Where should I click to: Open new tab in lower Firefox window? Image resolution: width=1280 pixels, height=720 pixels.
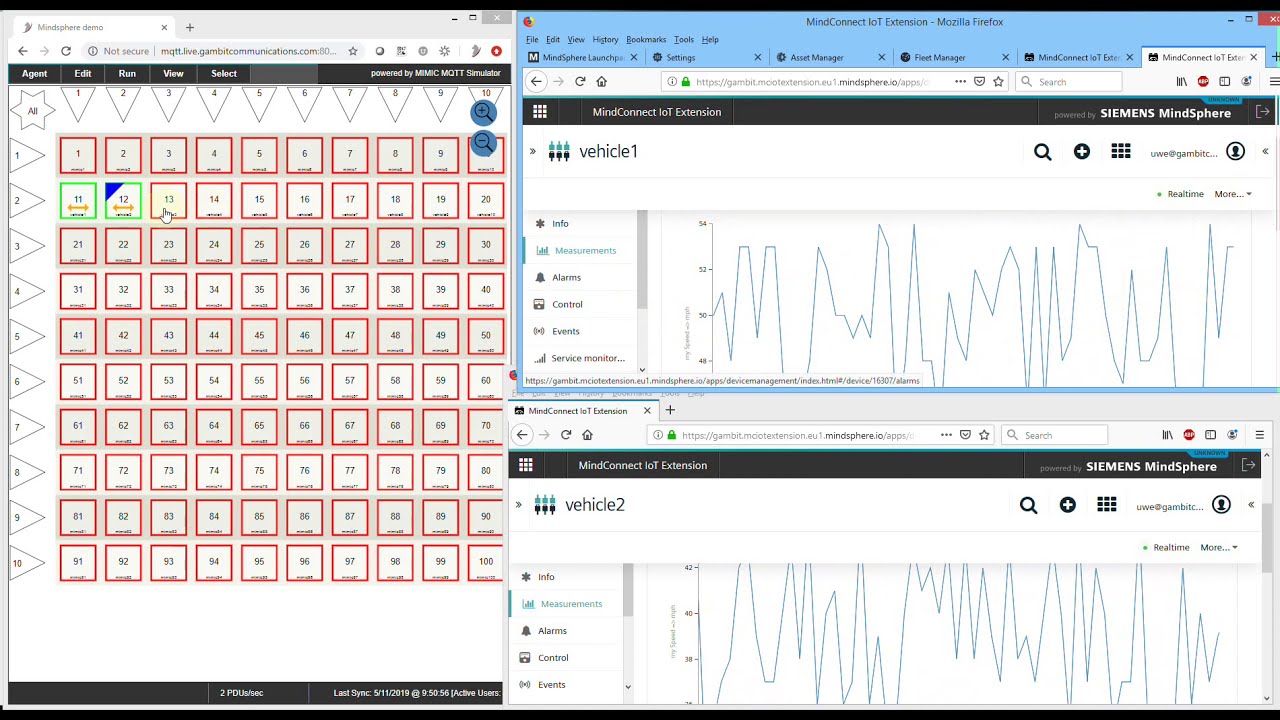[670, 411]
